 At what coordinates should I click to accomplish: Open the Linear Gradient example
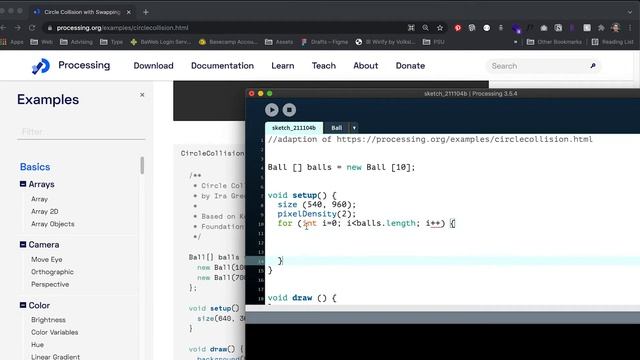[x=56, y=357]
